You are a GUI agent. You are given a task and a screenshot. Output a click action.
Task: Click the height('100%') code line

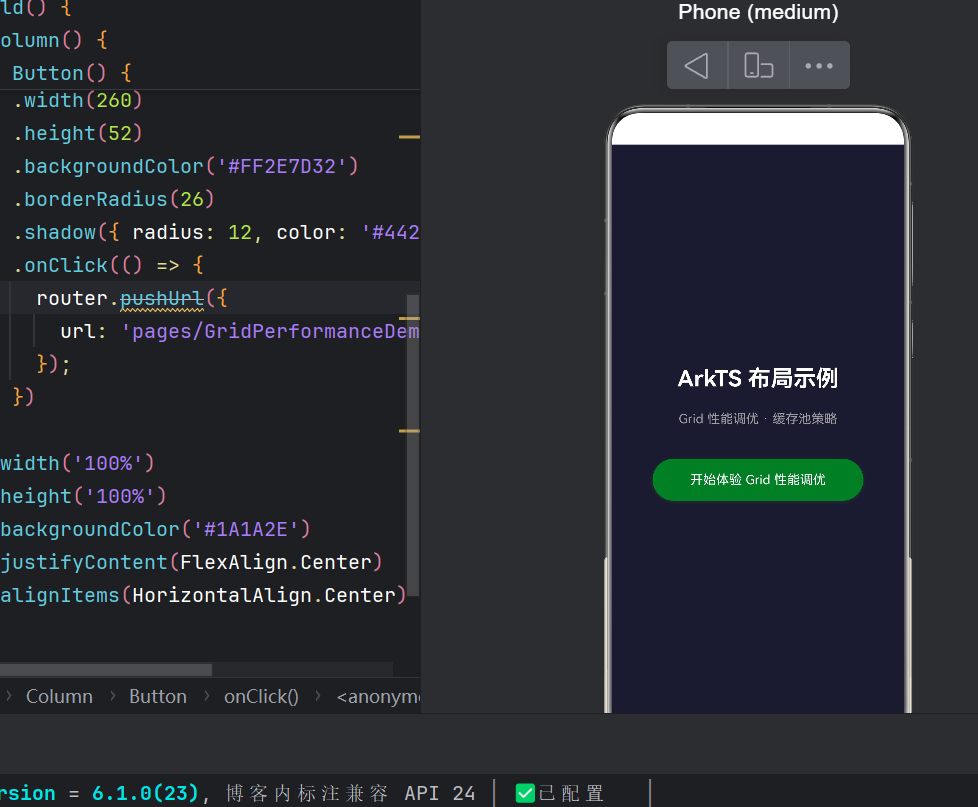point(84,496)
